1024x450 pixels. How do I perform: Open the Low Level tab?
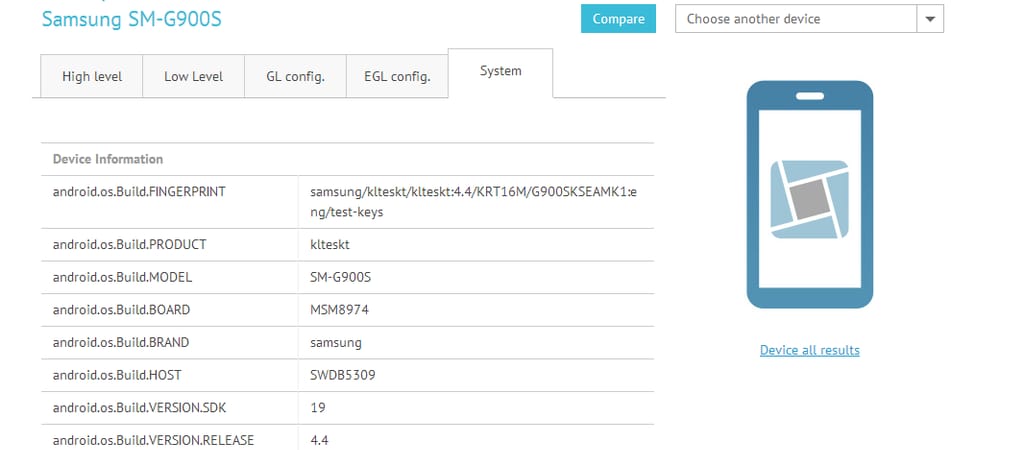193,77
